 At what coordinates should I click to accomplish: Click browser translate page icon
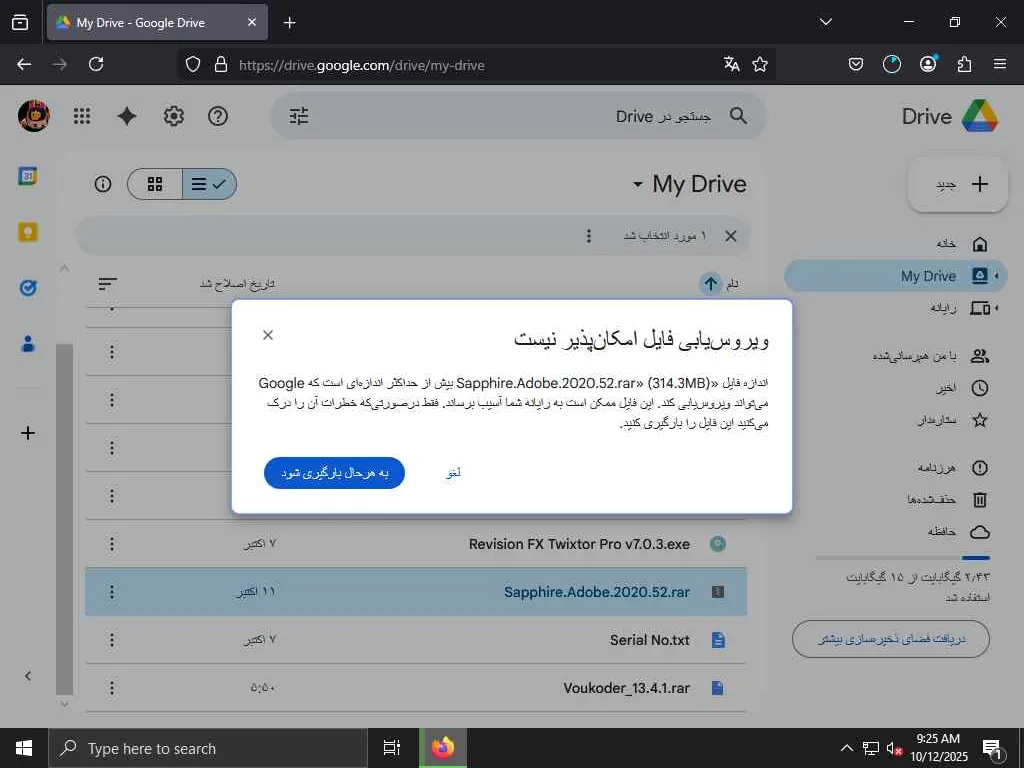pyautogui.click(x=731, y=64)
